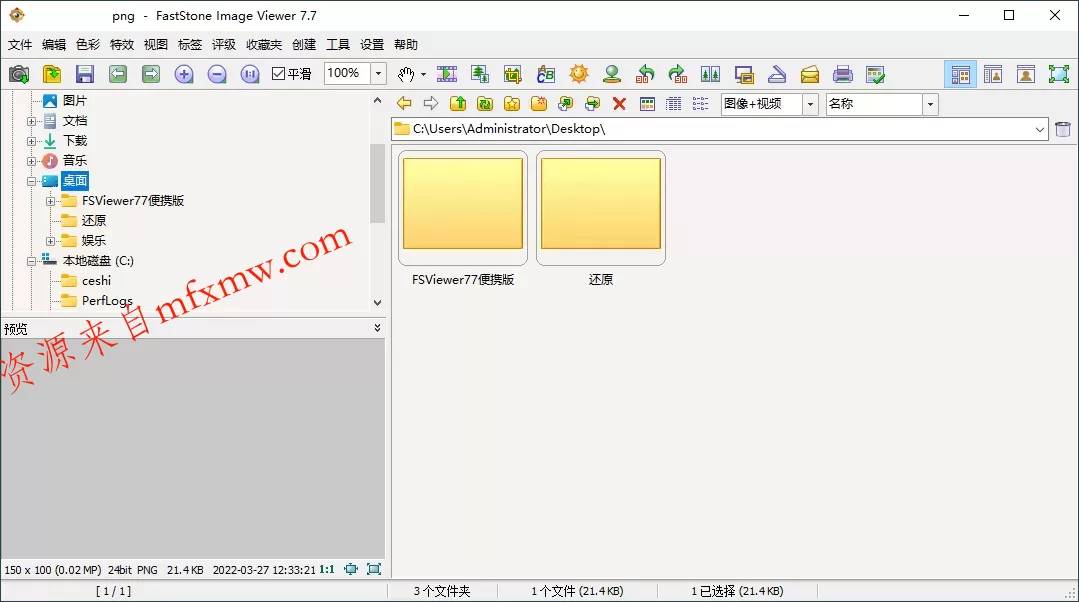Image resolution: width=1079 pixels, height=602 pixels.
Task: Rotate the image right 90 degrees
Action: coord(678,74)
